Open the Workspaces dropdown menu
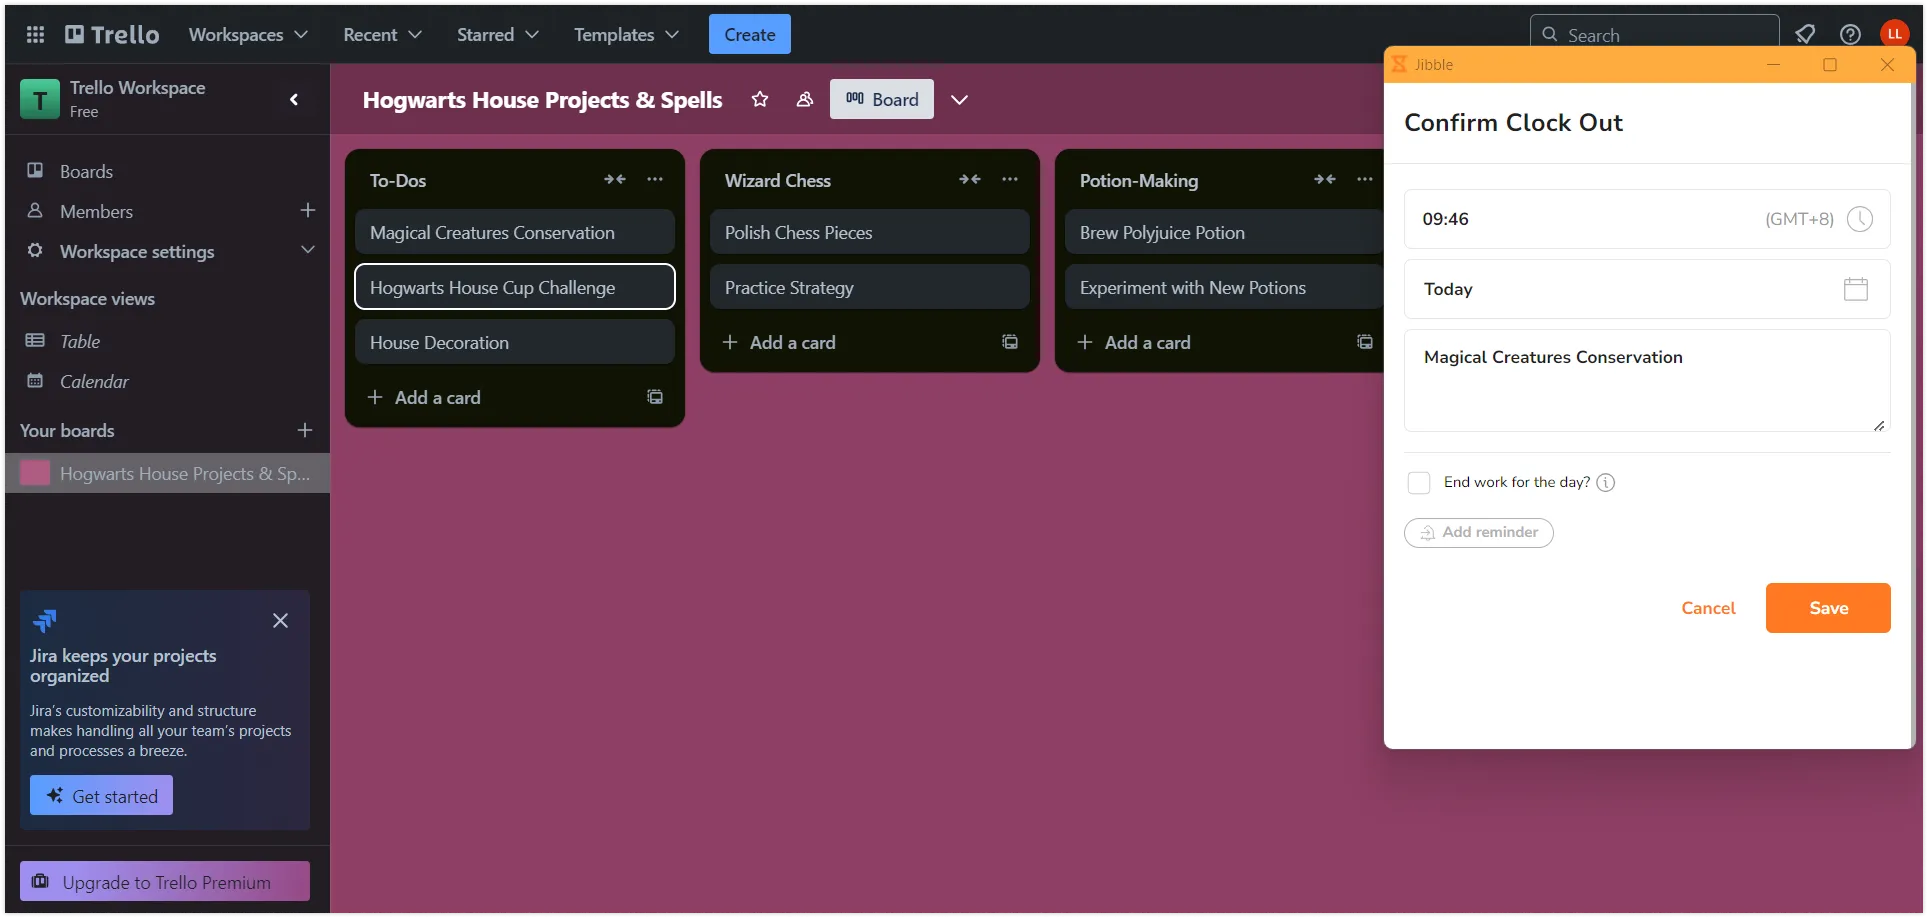 [x=247, y=35]
